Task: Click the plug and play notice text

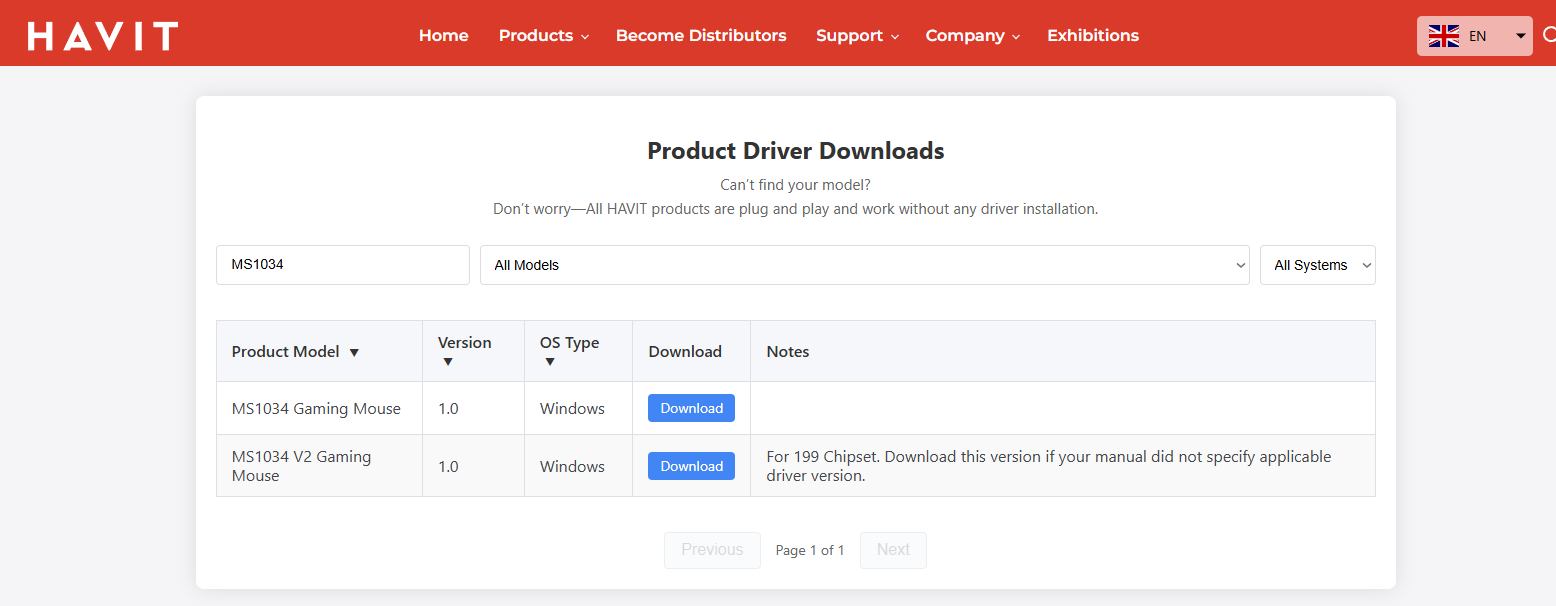Action: point(796,210)
